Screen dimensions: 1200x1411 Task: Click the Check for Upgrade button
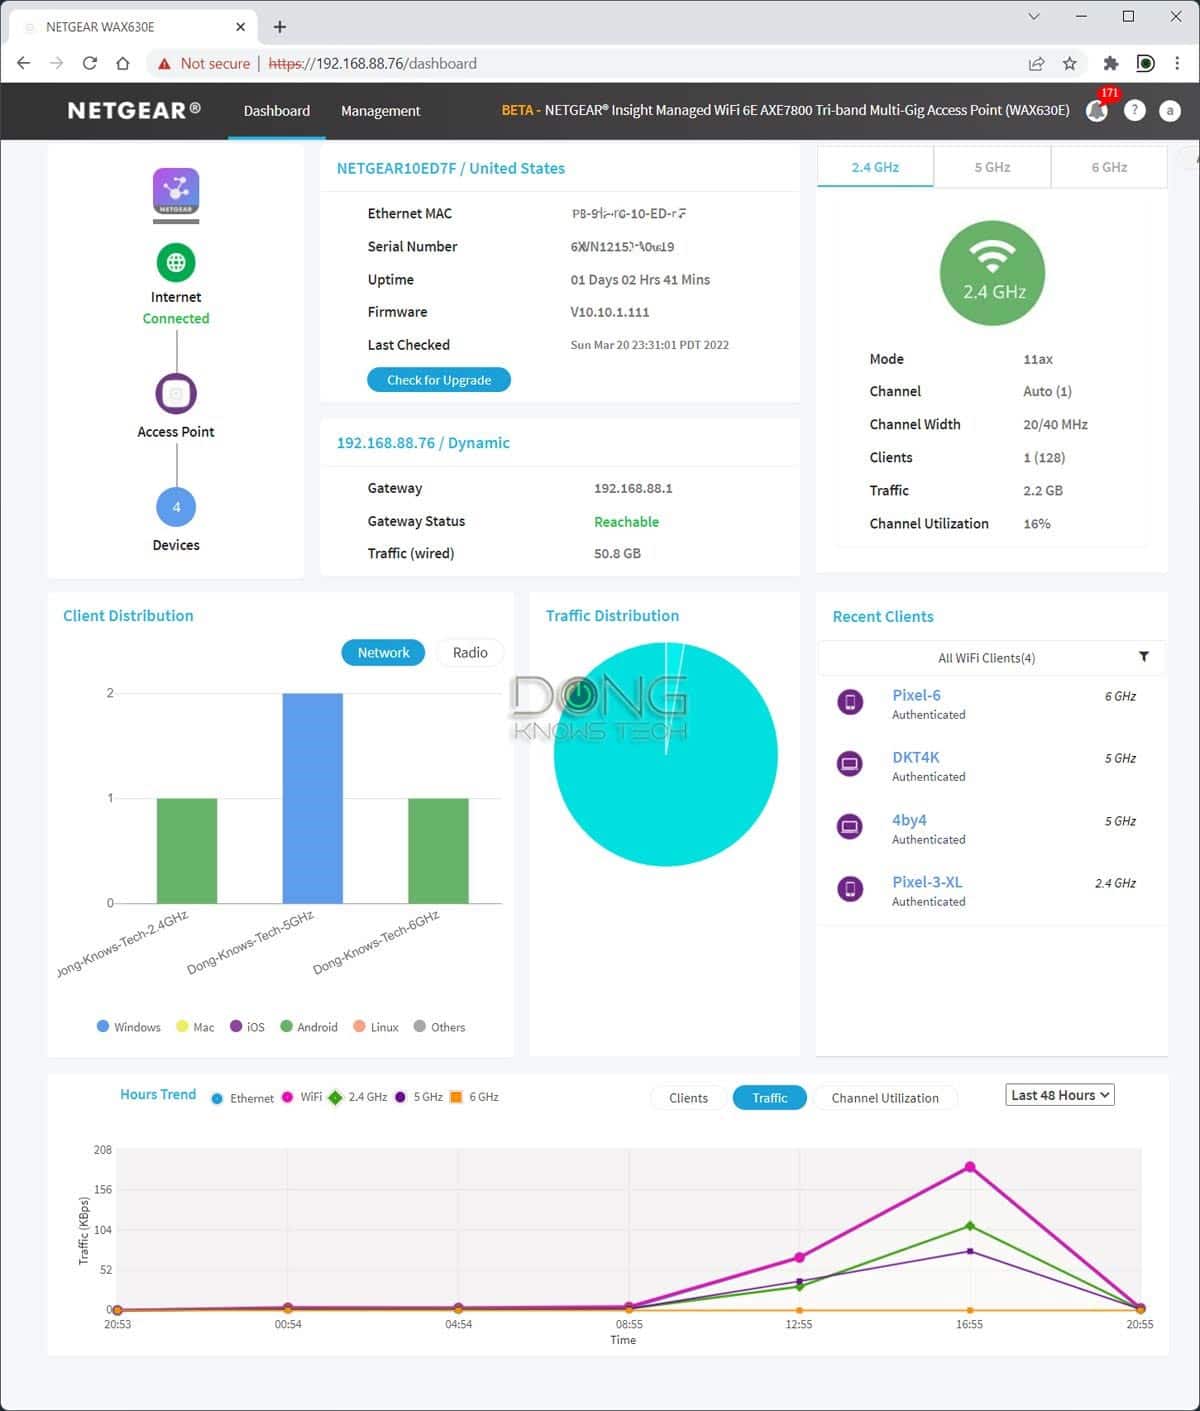[439, 380]
